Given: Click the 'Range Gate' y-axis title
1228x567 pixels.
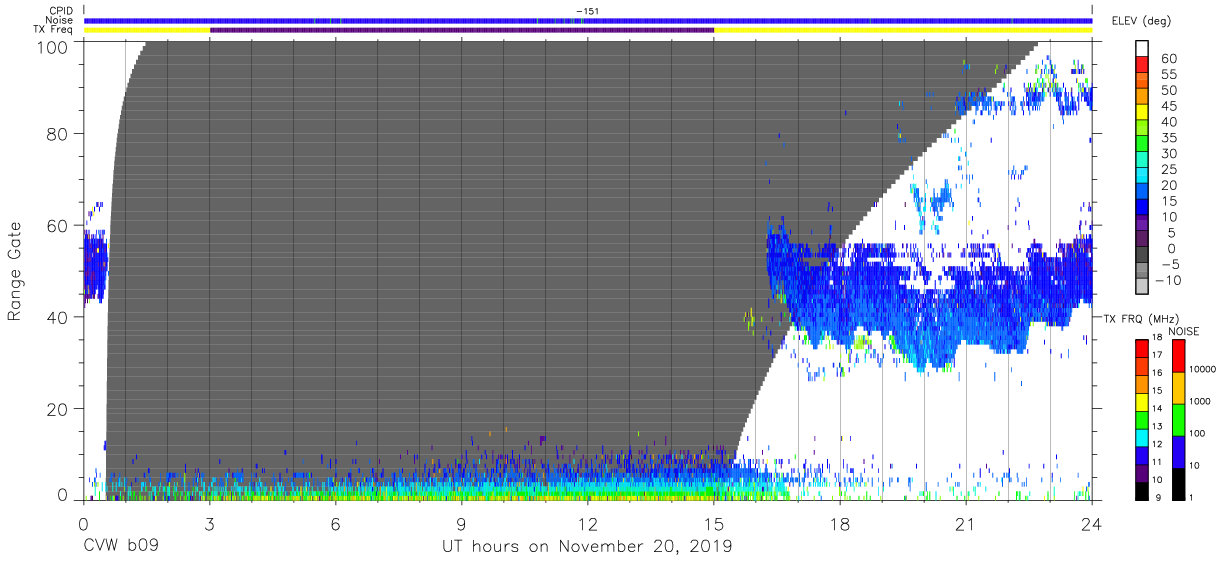Looking at the screenshot, I should point(15,270).
